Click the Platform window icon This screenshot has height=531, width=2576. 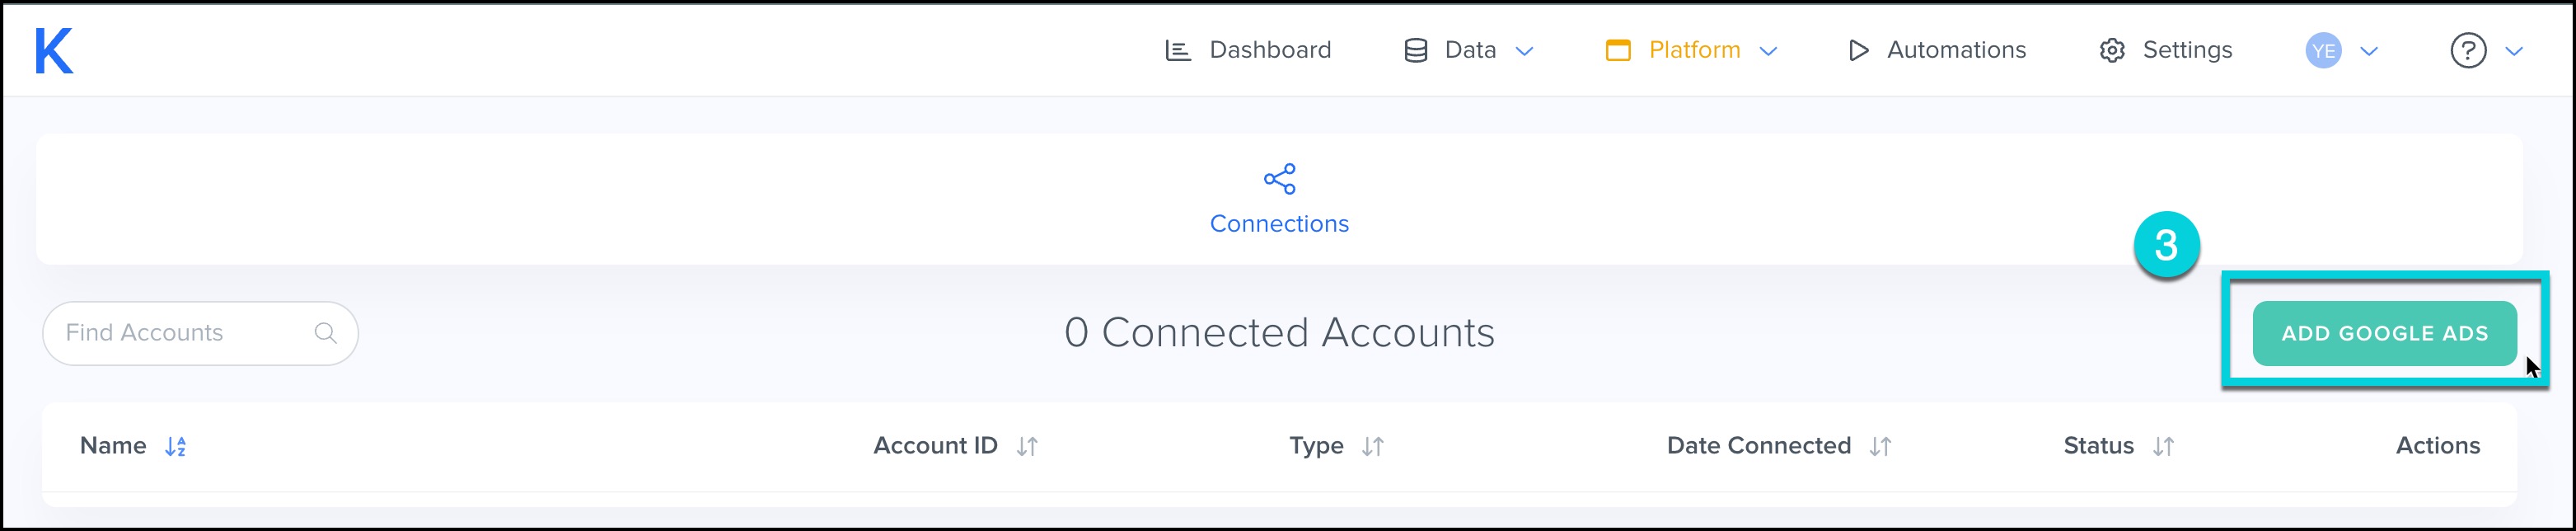point(1618,50)
